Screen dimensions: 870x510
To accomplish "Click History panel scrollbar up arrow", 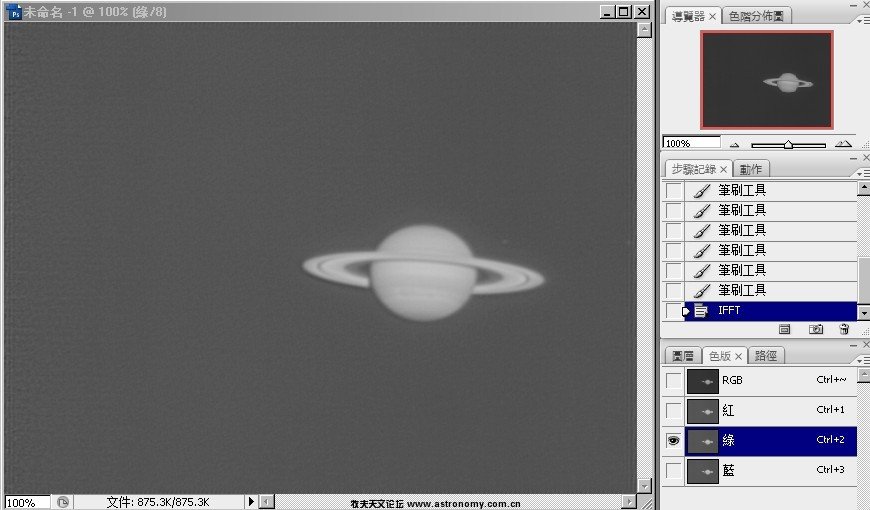I will 863,188.
